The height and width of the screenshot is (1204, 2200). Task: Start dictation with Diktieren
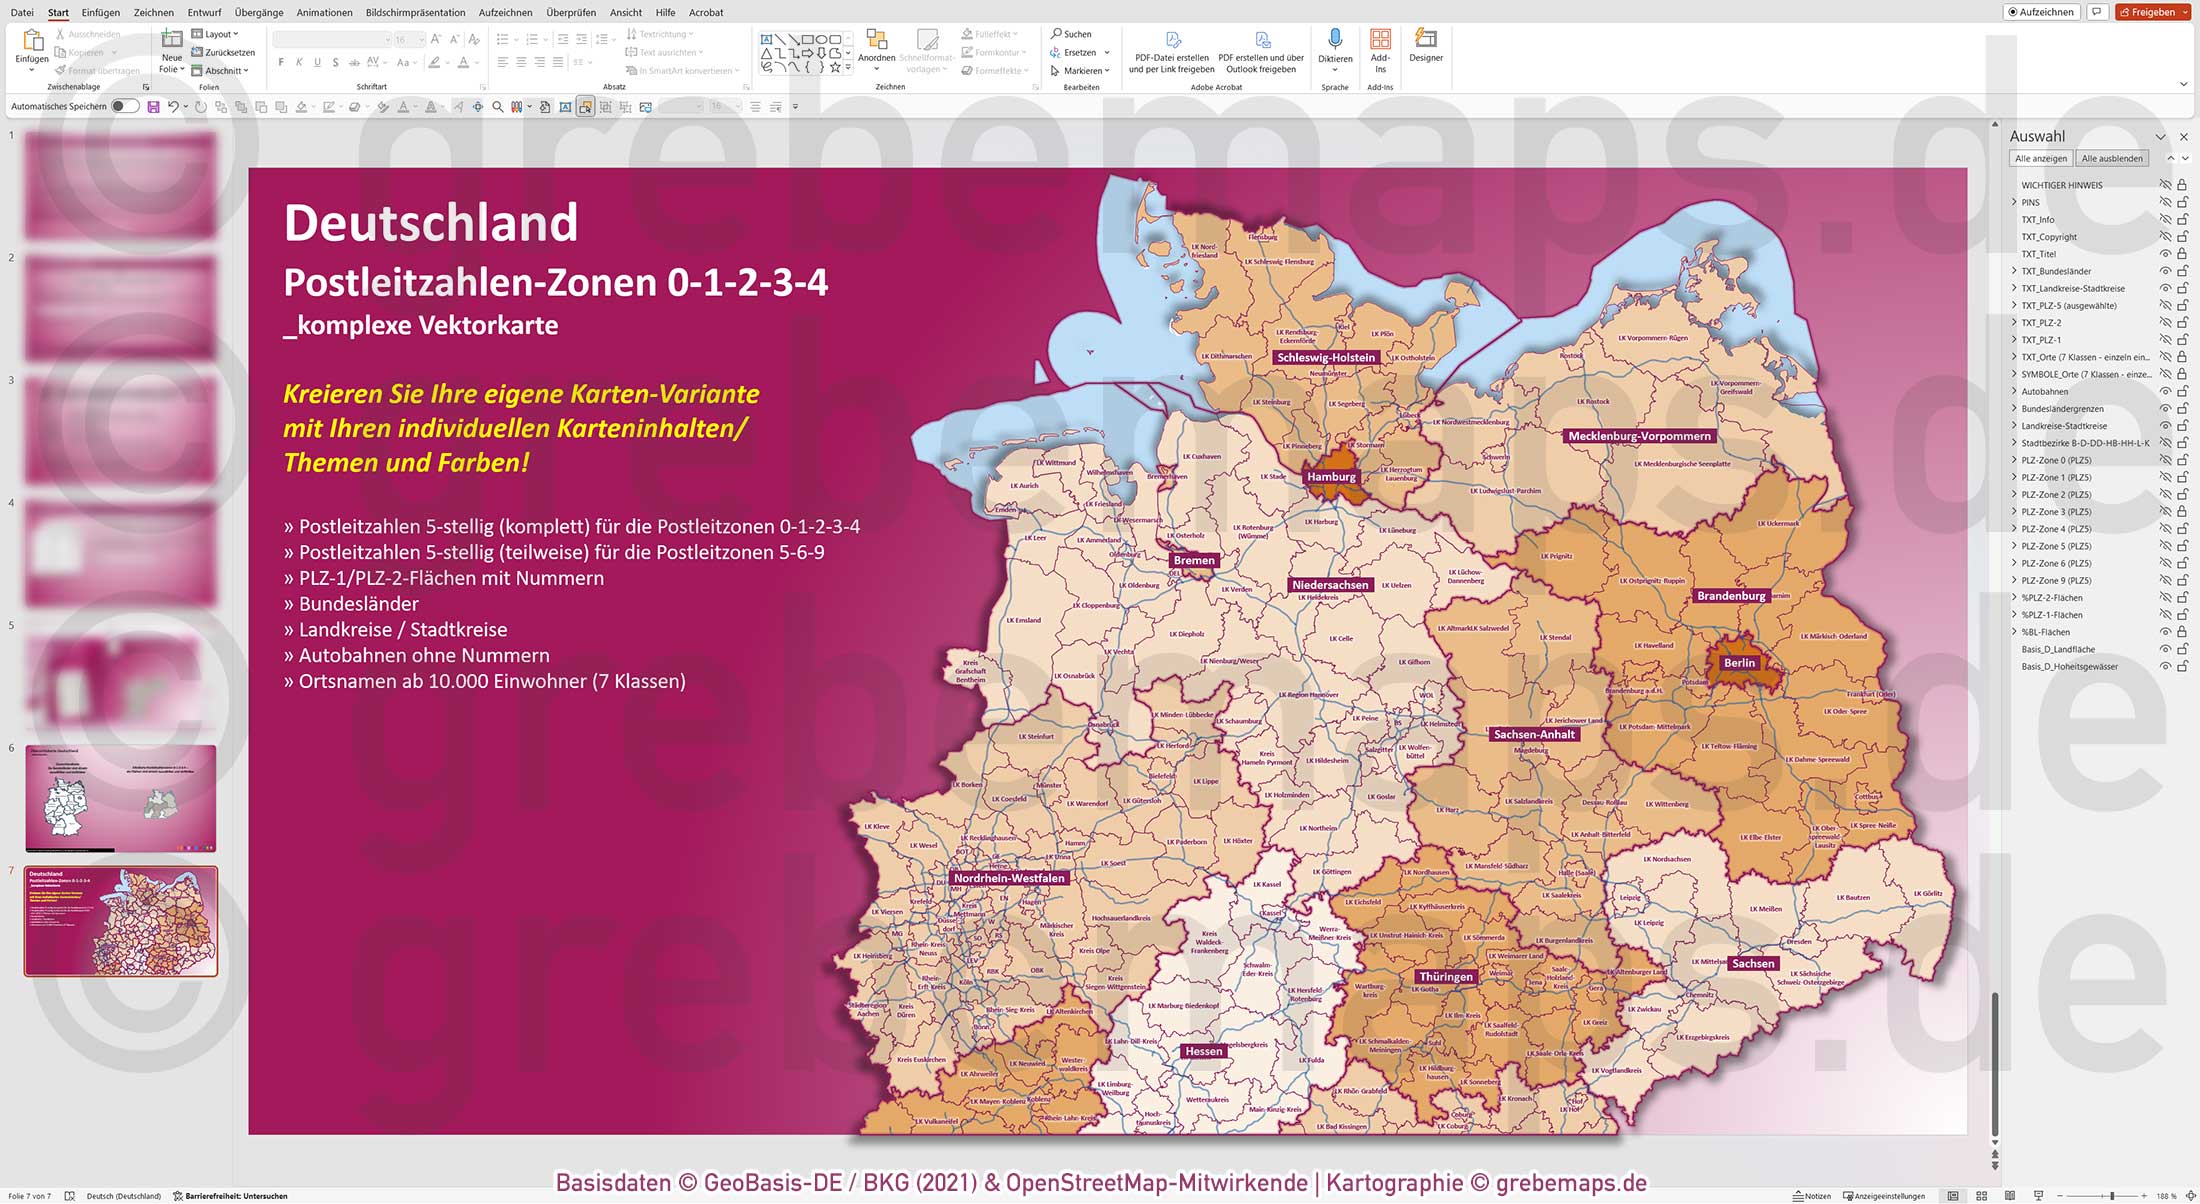coord(1335,45)
